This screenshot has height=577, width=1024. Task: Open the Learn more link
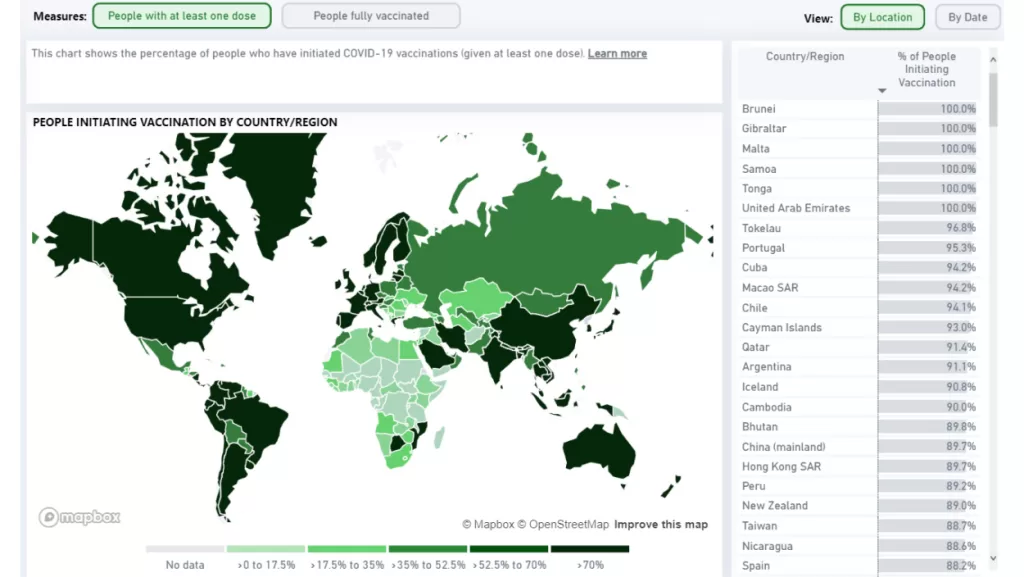pos(617,53)
